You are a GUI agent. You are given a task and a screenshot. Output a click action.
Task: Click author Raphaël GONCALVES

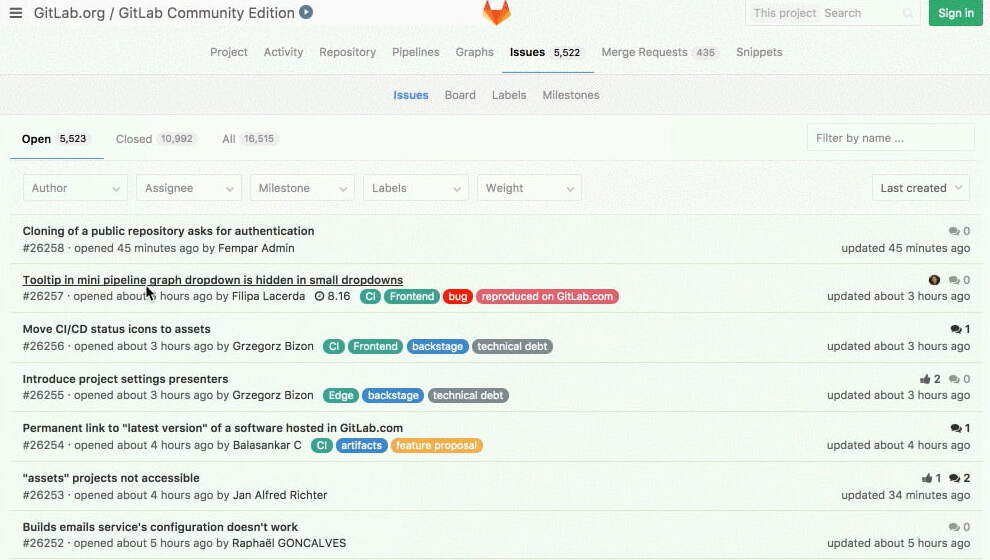click(x=289, y=543)
